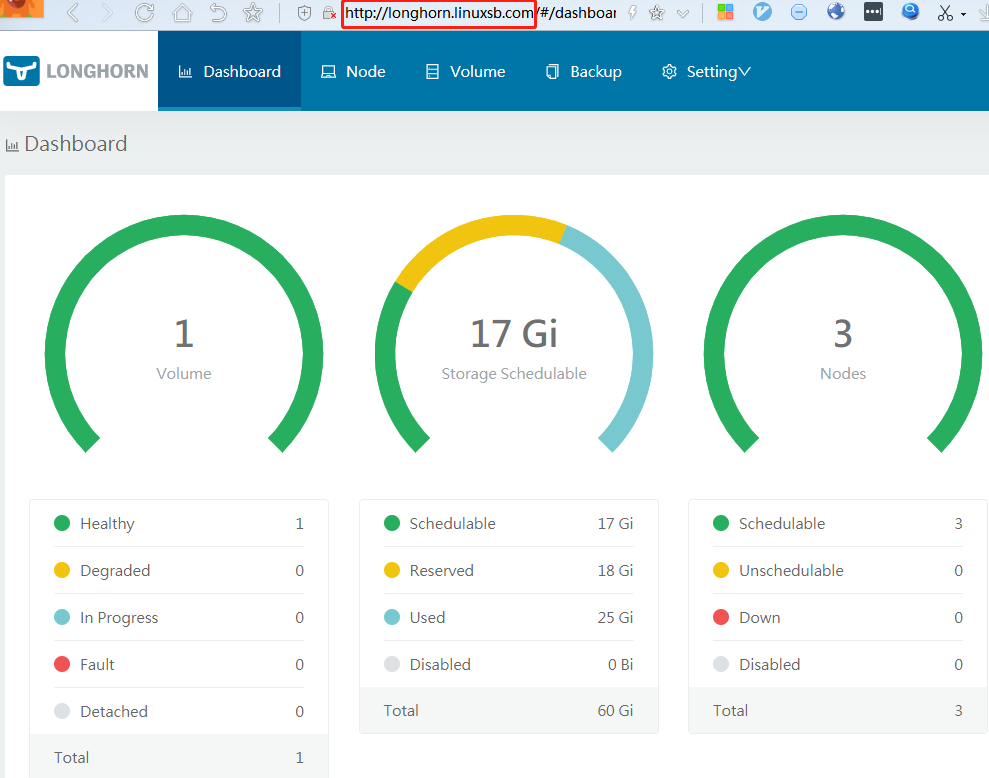989x778 pixels.
Task: Reload the page with refresh icon
Action: [x=144, y=13]
